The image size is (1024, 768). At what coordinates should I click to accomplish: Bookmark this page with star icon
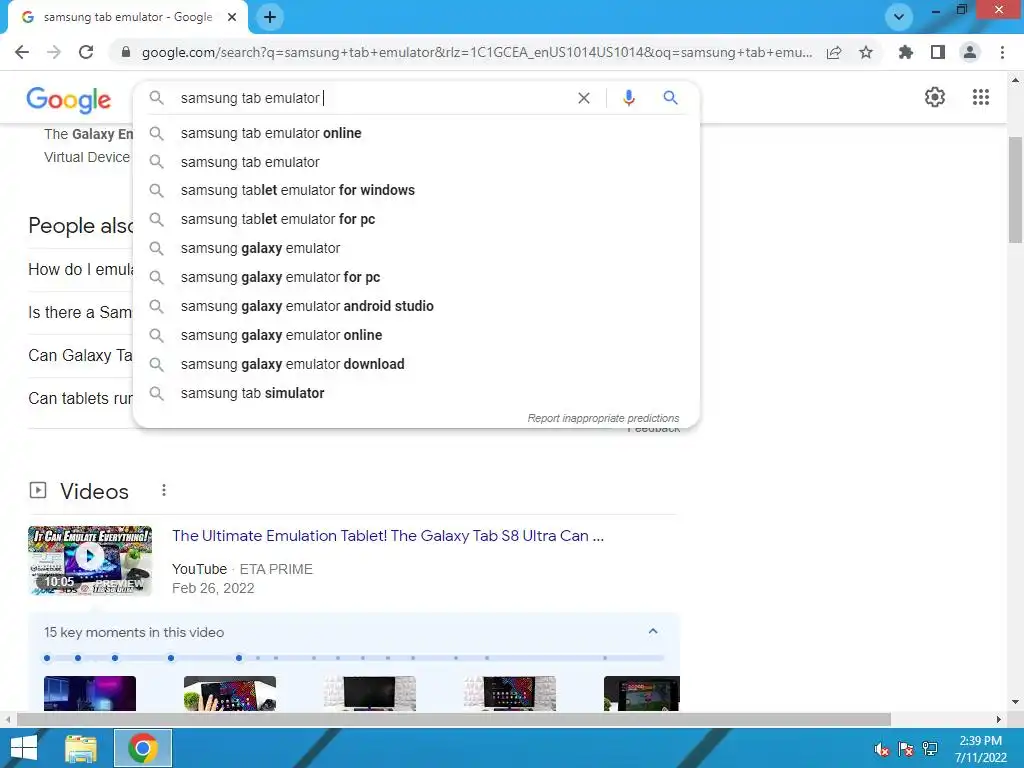tap(866, 52)
